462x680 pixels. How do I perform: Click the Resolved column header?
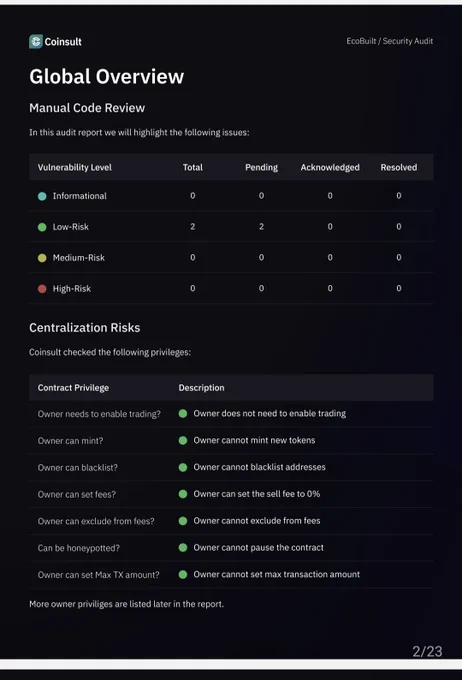[x=399, y=167]
